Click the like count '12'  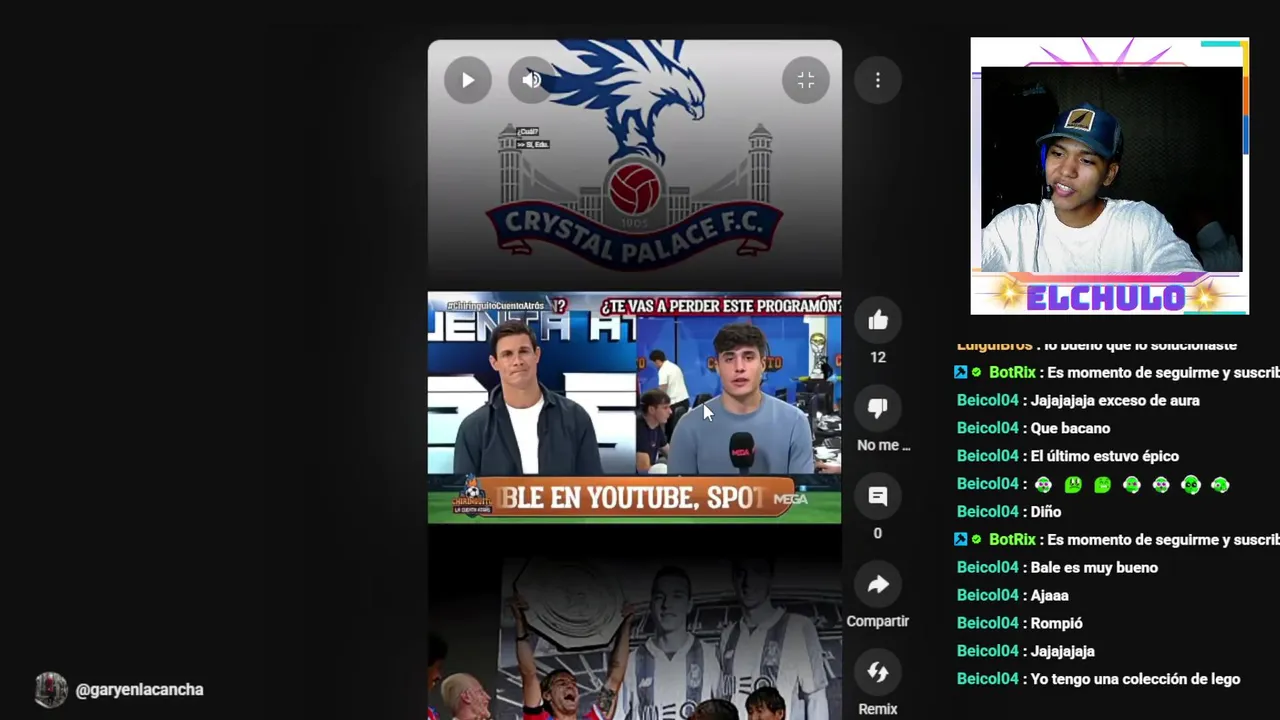tap(878, 357)
